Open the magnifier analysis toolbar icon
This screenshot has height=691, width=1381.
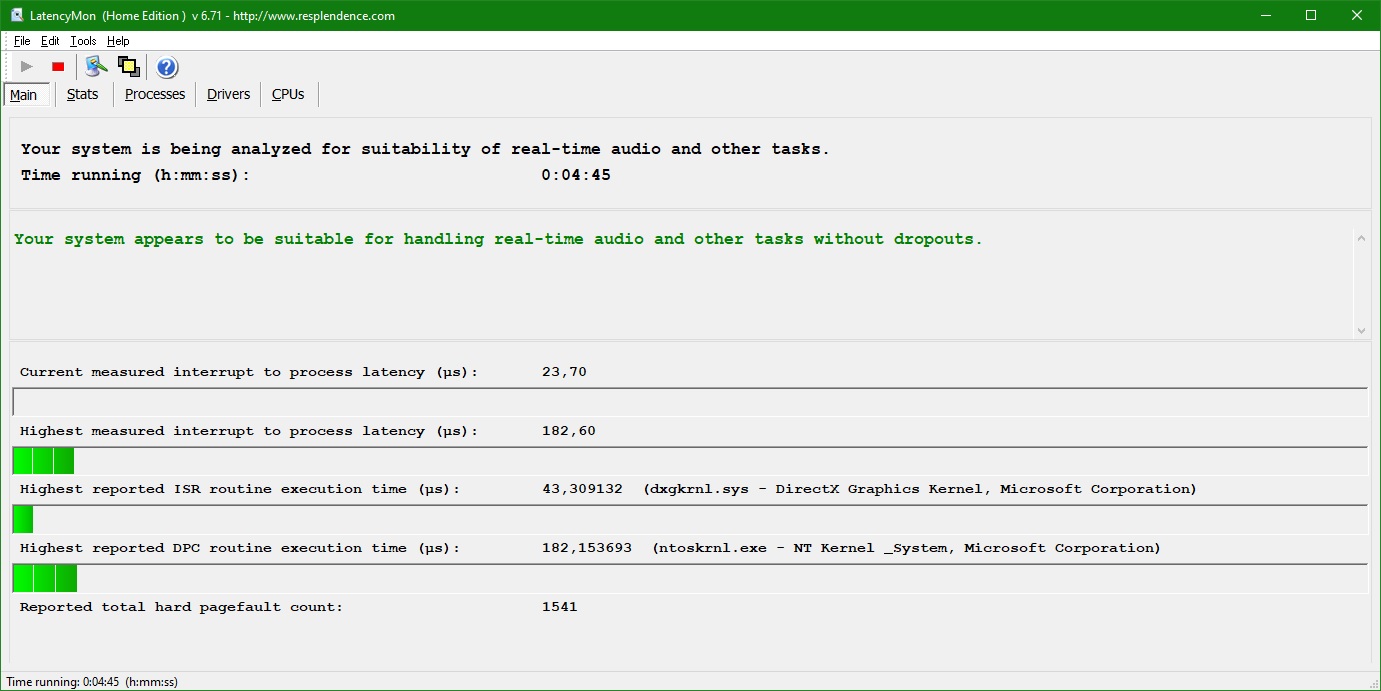pyautogui.click(x=96, y=67)
